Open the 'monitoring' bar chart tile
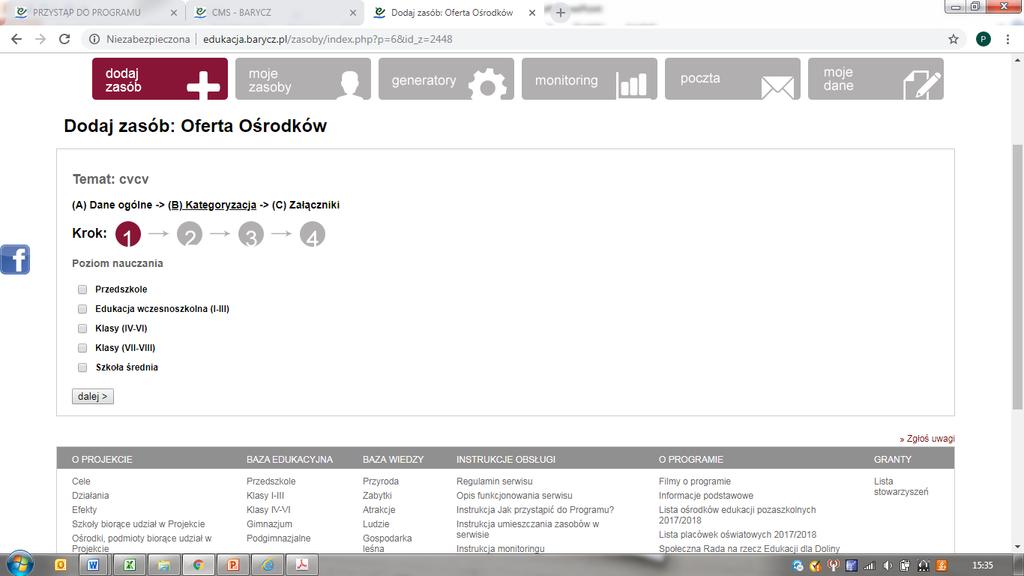The image size is (1024, 576). coord(589,79)
